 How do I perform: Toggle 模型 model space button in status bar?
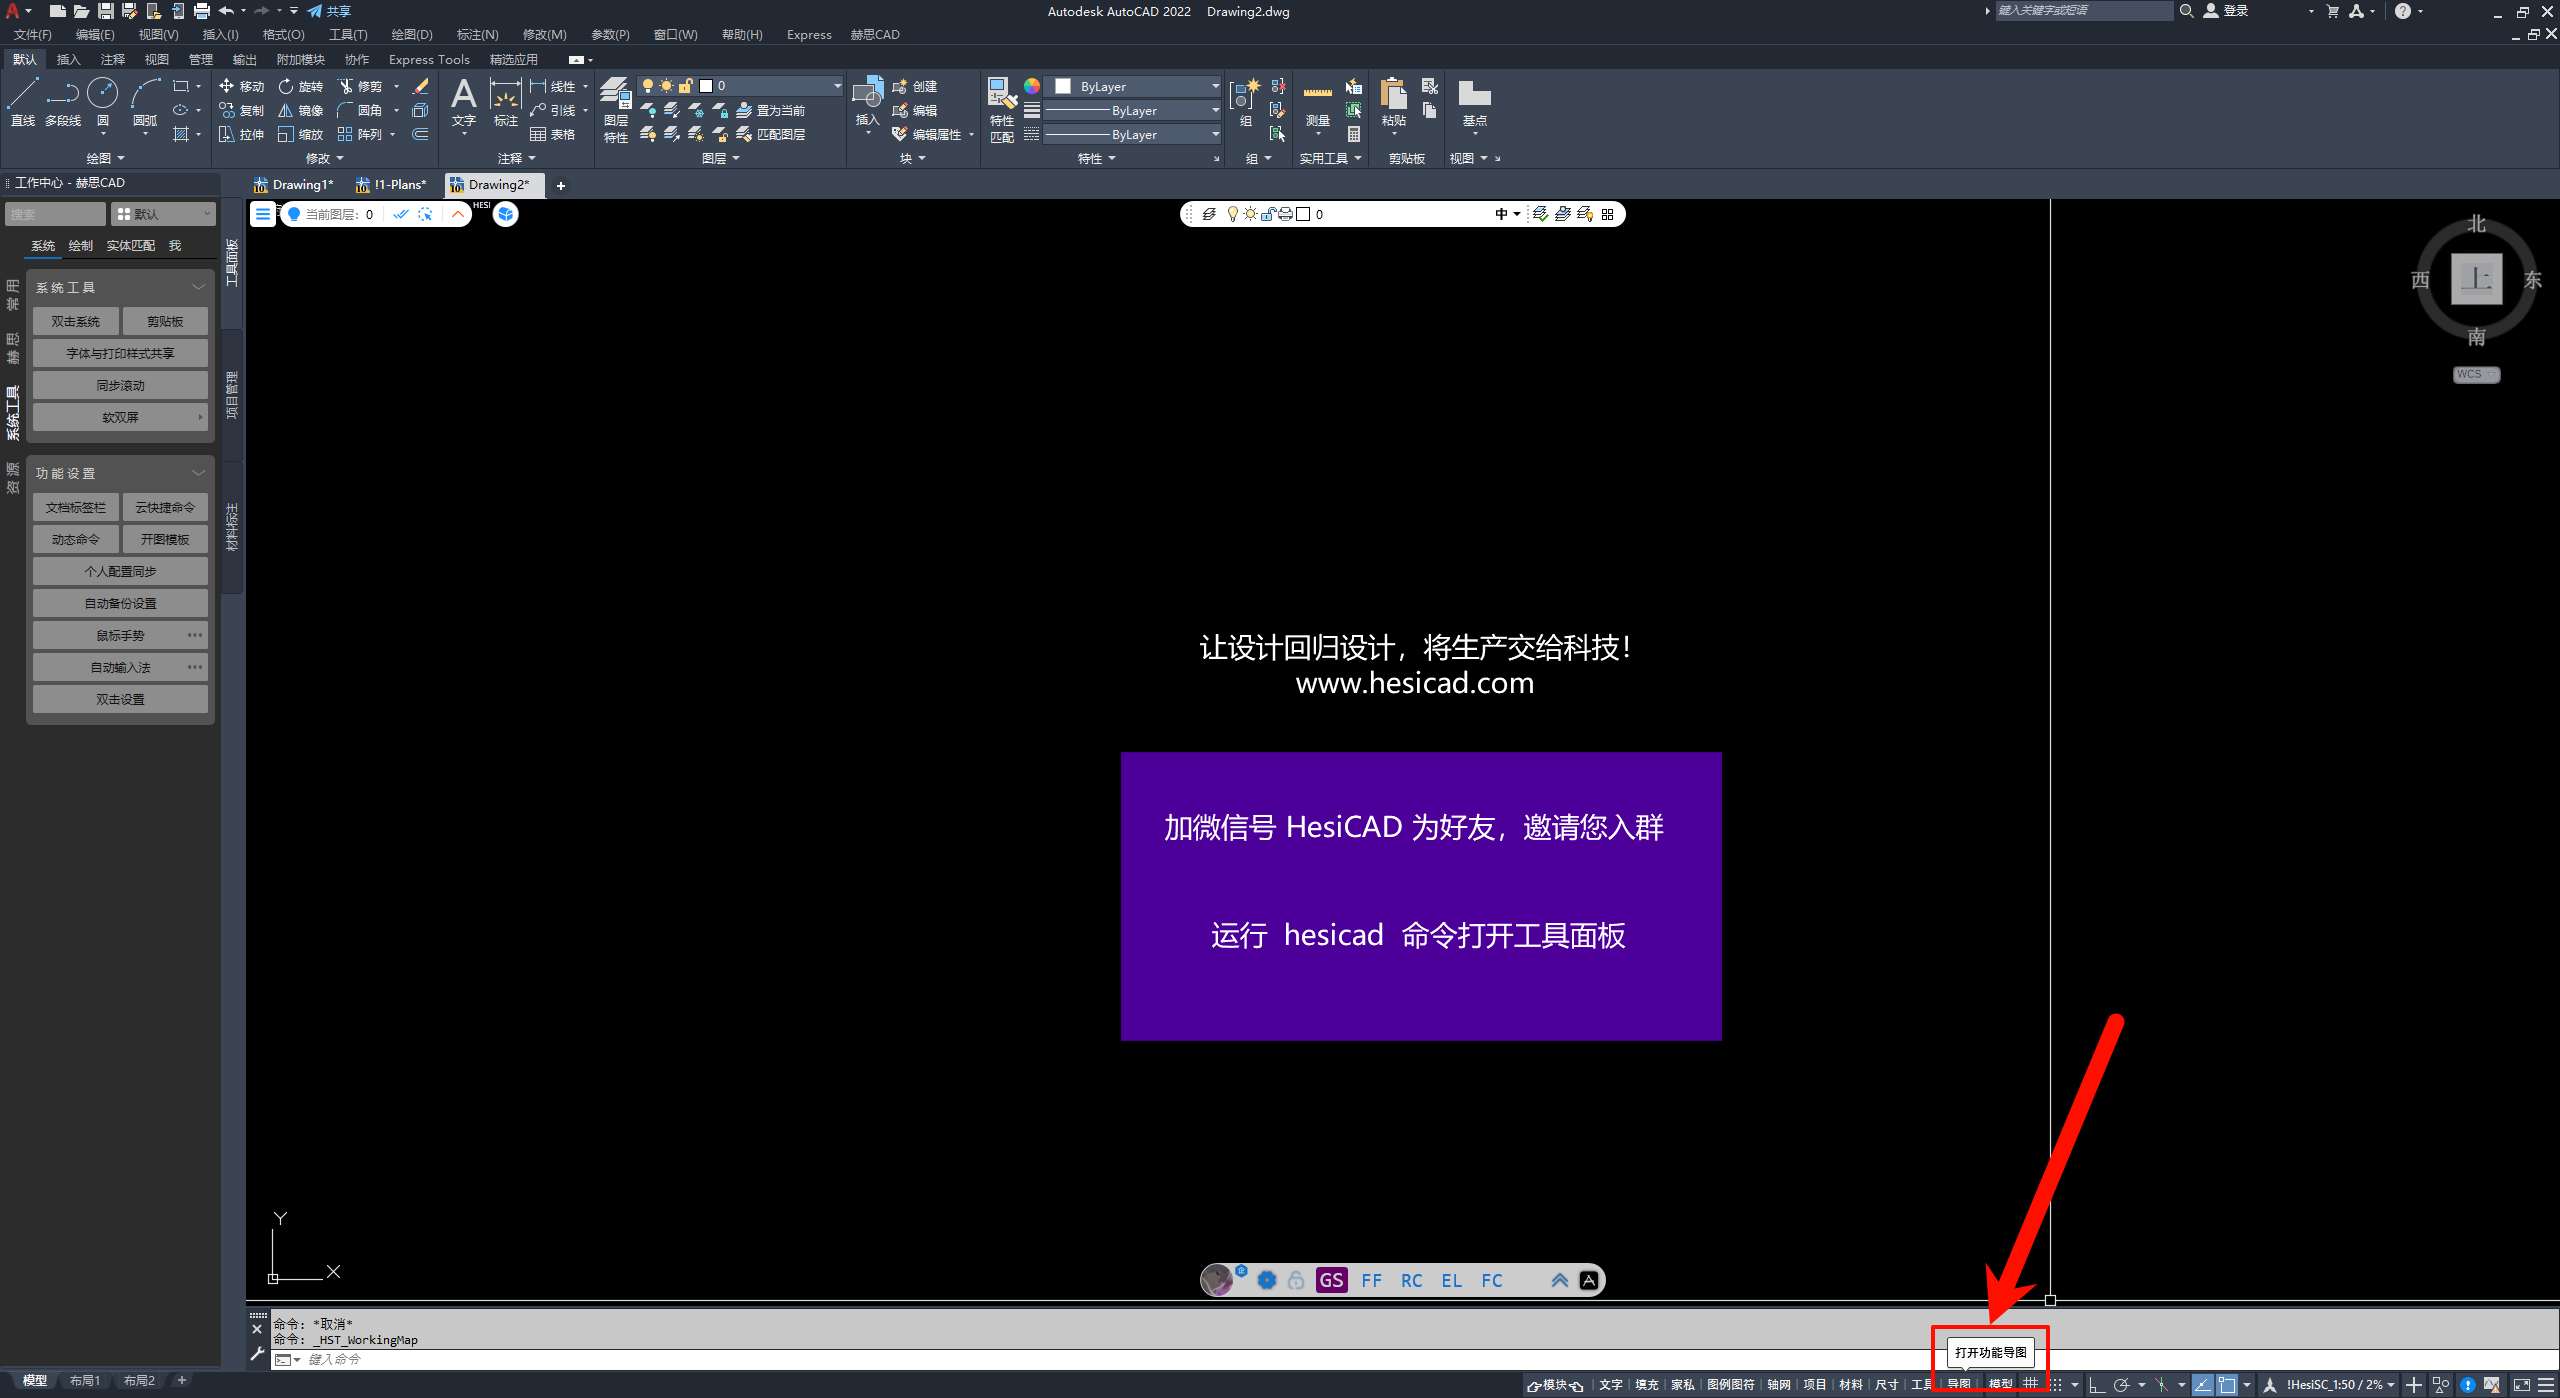click(x=2000, y=1384)
